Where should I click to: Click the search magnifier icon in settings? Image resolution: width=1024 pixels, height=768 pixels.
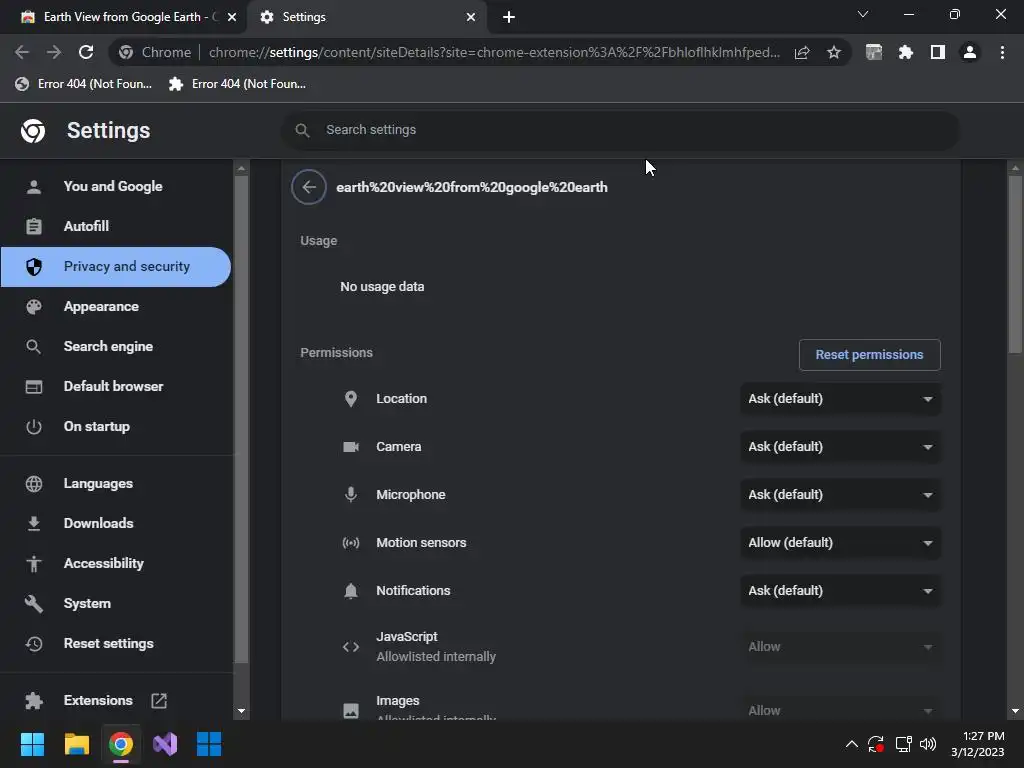tap(302, 130)
